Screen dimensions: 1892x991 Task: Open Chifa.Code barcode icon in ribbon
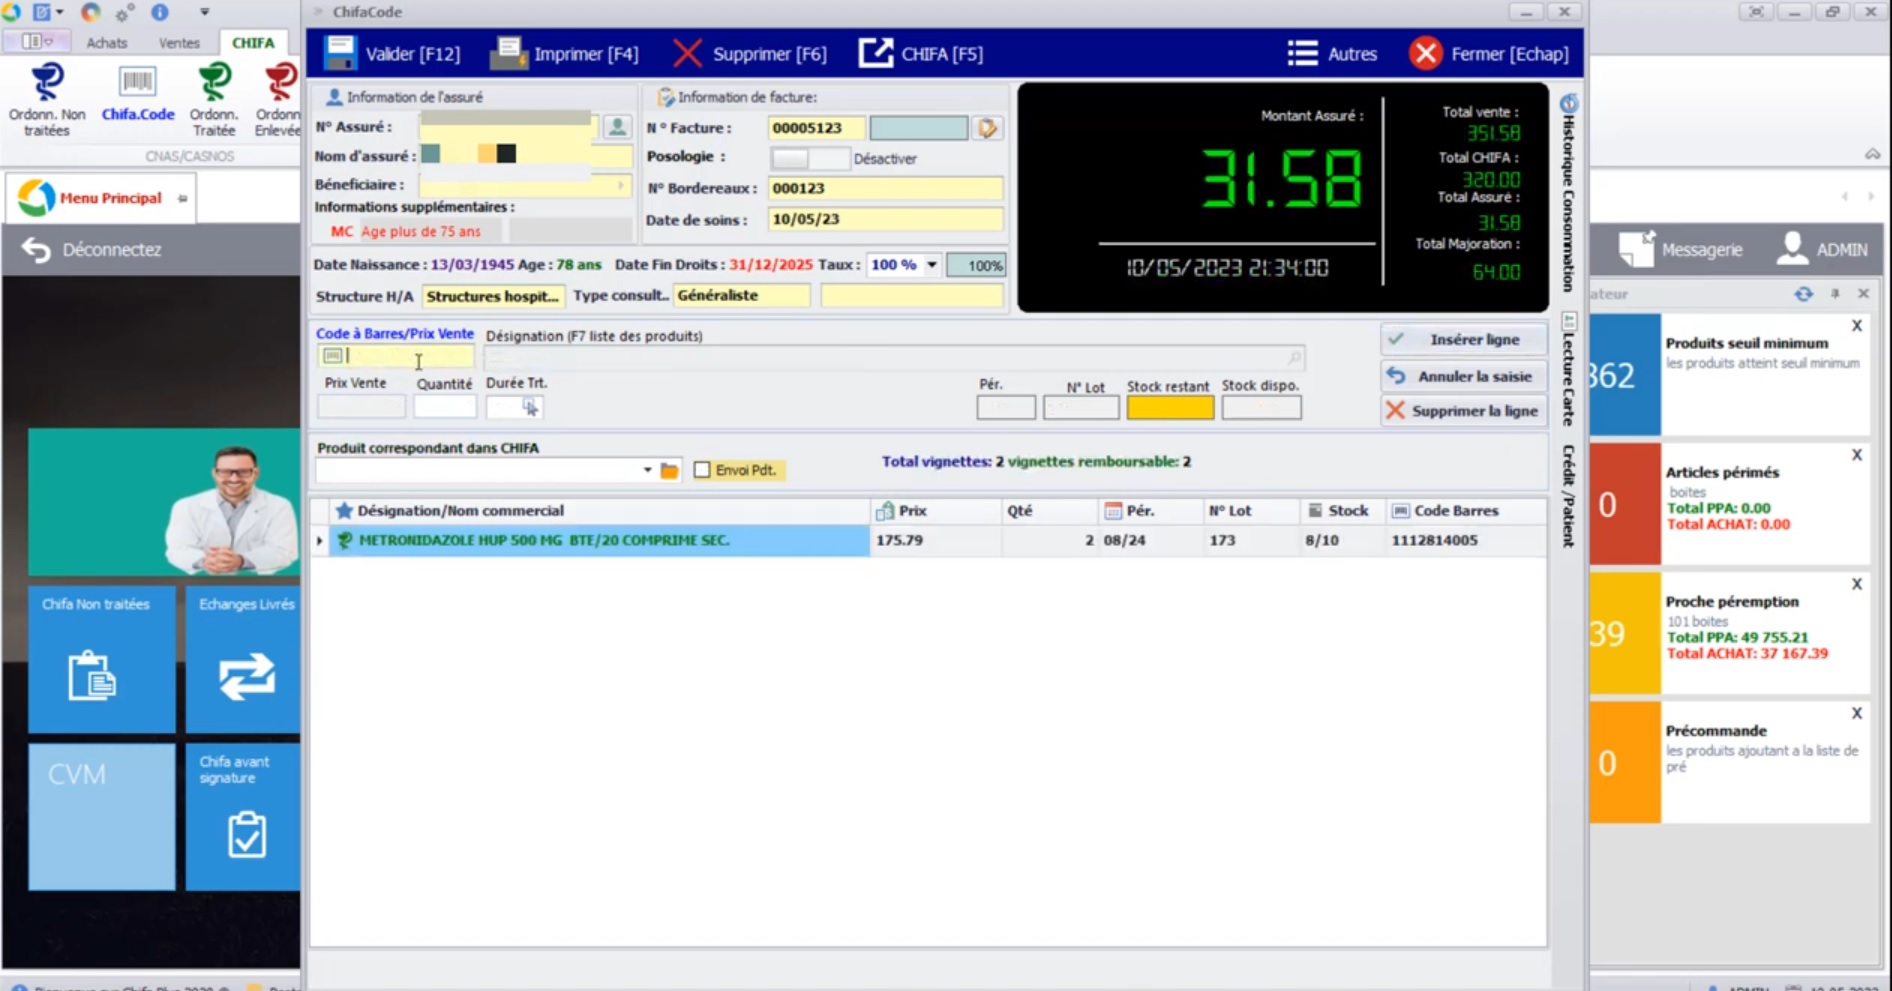pyautogui.click(x=137, y=82)
